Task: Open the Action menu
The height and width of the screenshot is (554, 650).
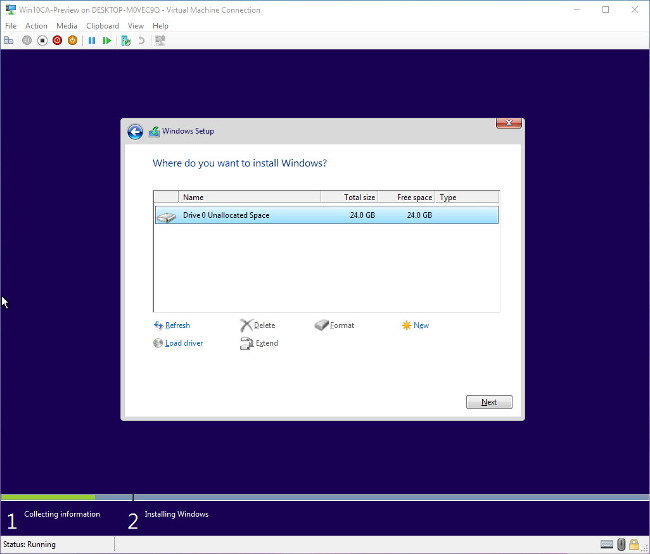Action: point(36,26)
